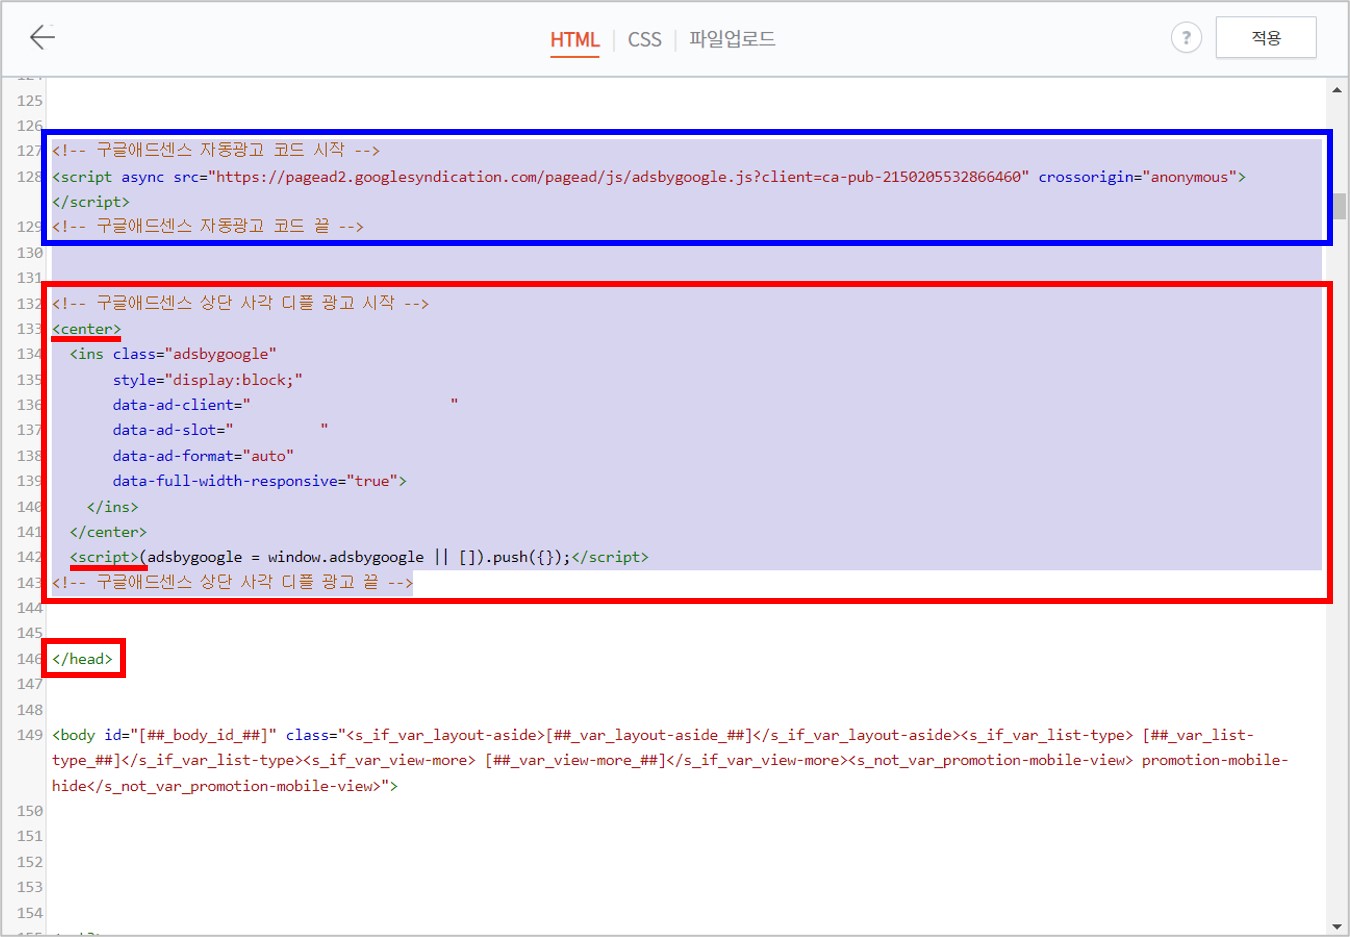The height and width of the screenshot is (937, 1350).
Task: Click the </center> closing tag on line 141
Action: (x=108, y=532)
